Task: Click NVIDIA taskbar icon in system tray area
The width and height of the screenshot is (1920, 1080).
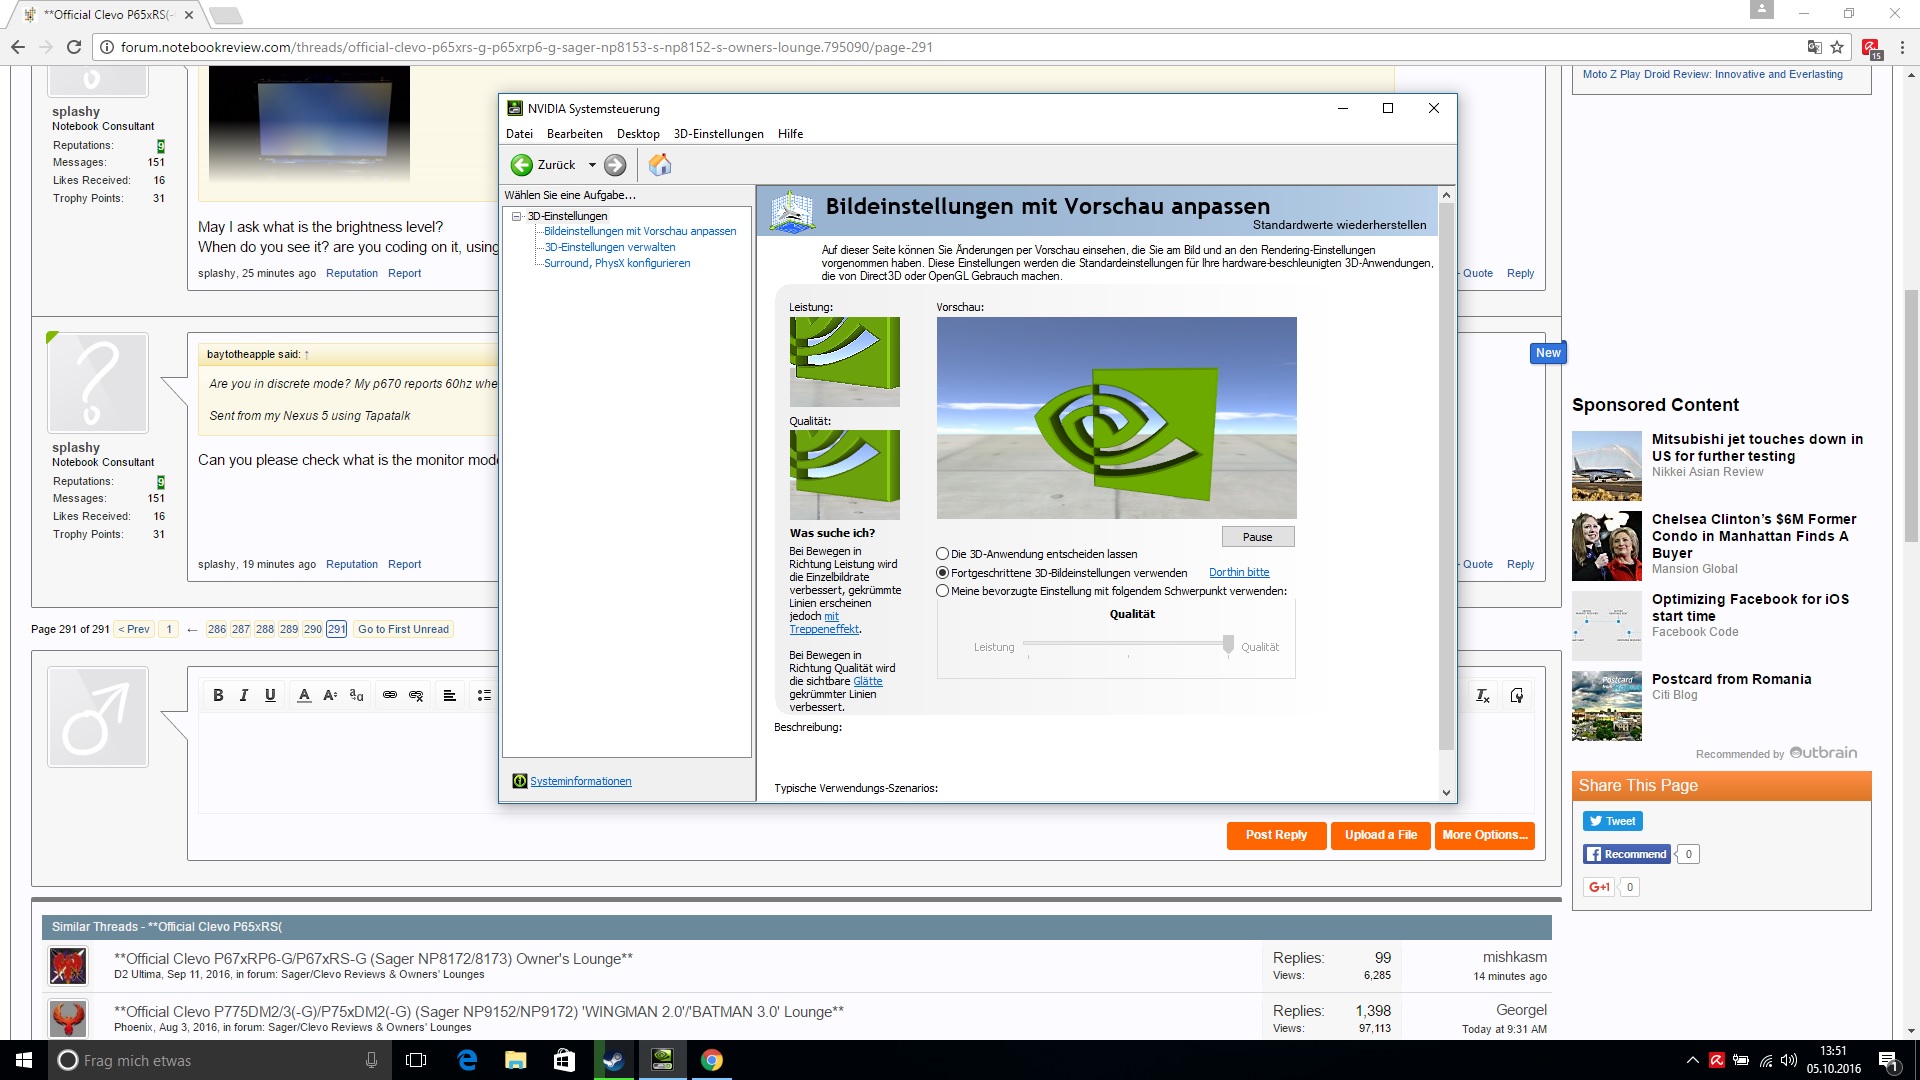Action: coord(662,1059)
